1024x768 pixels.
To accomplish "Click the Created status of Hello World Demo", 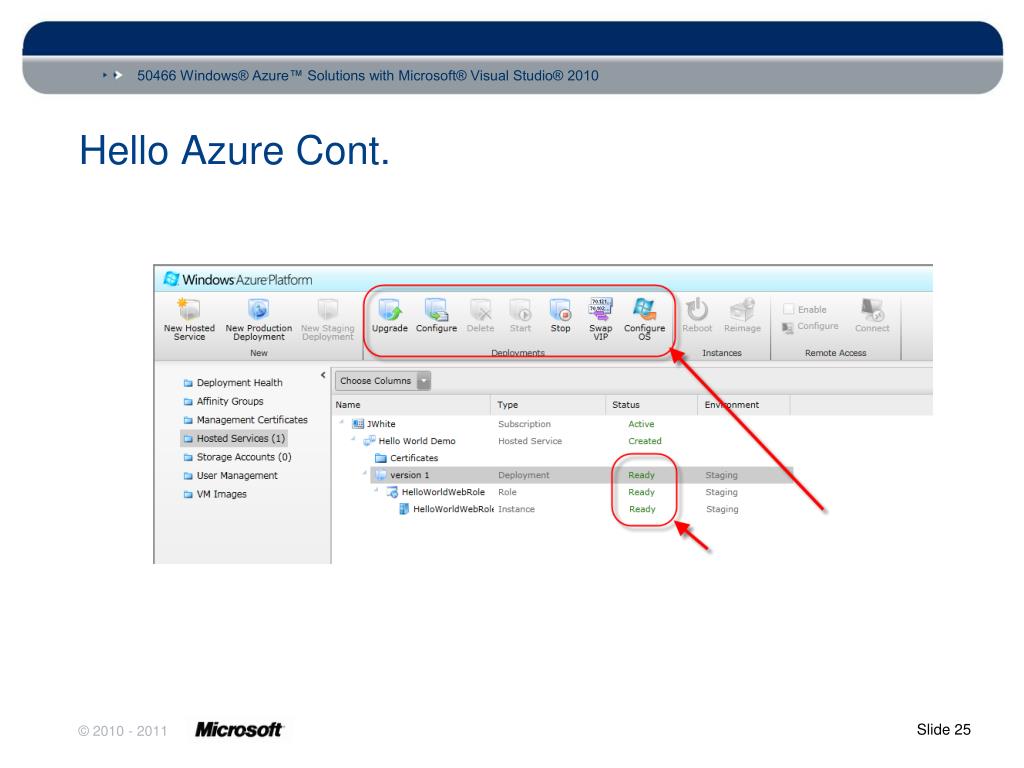I will [645, 441].
